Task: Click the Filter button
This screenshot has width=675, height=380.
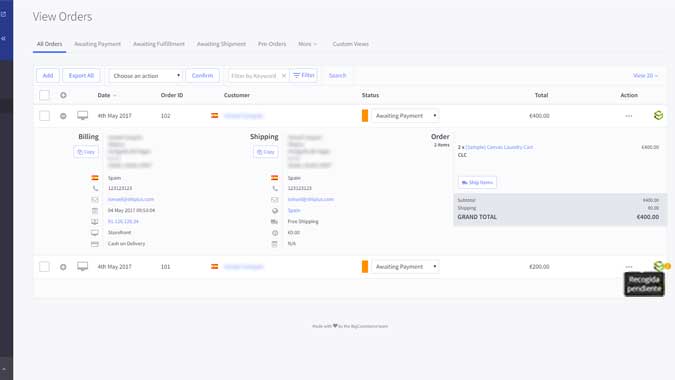Action: (304, 75)
